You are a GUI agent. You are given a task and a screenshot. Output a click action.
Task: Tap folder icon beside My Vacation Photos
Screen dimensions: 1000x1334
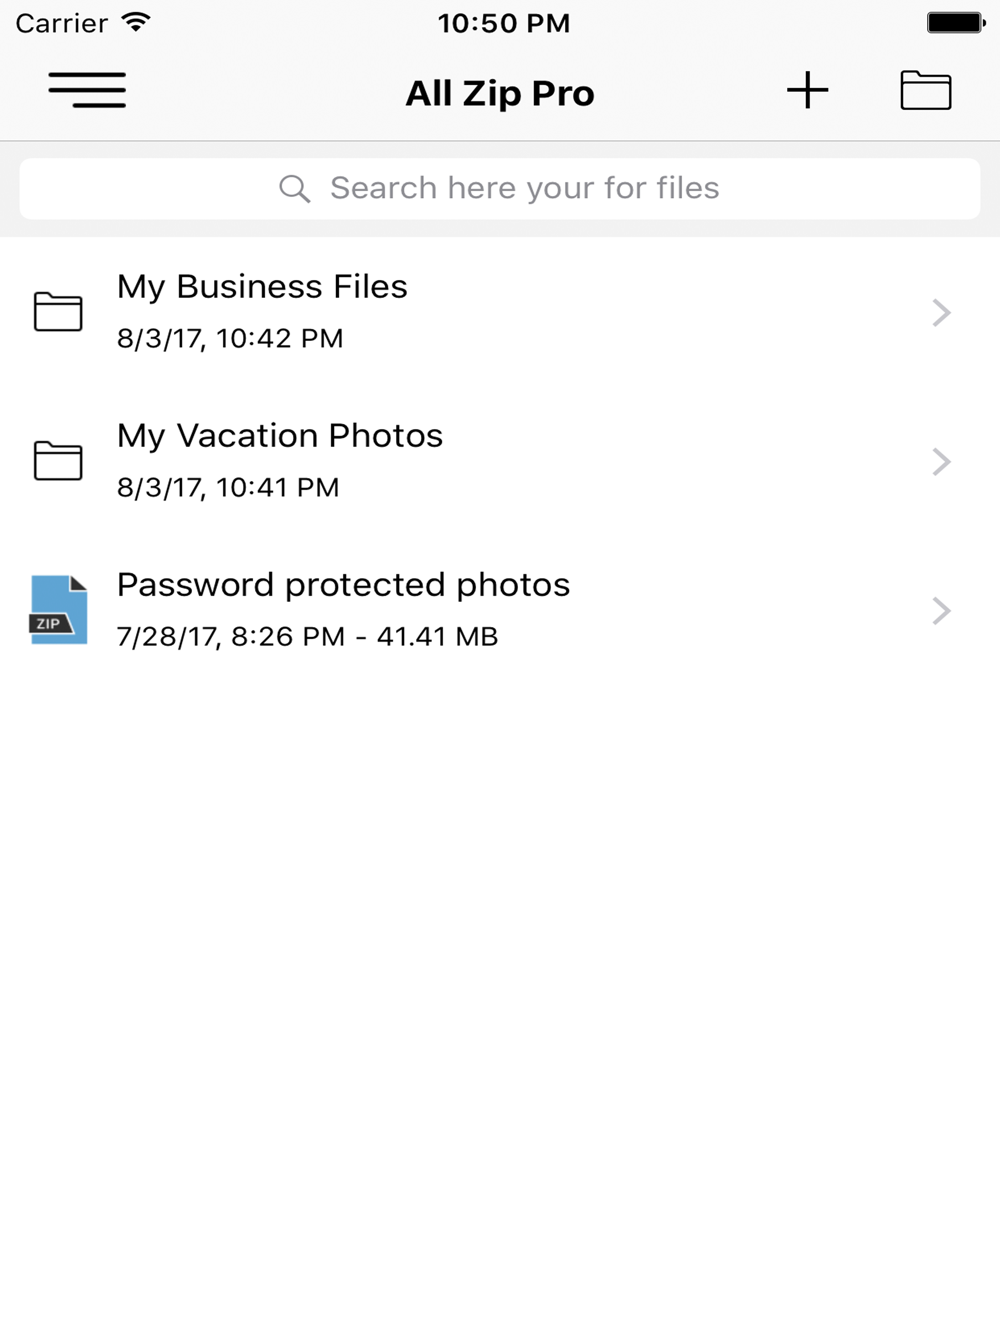58,461
